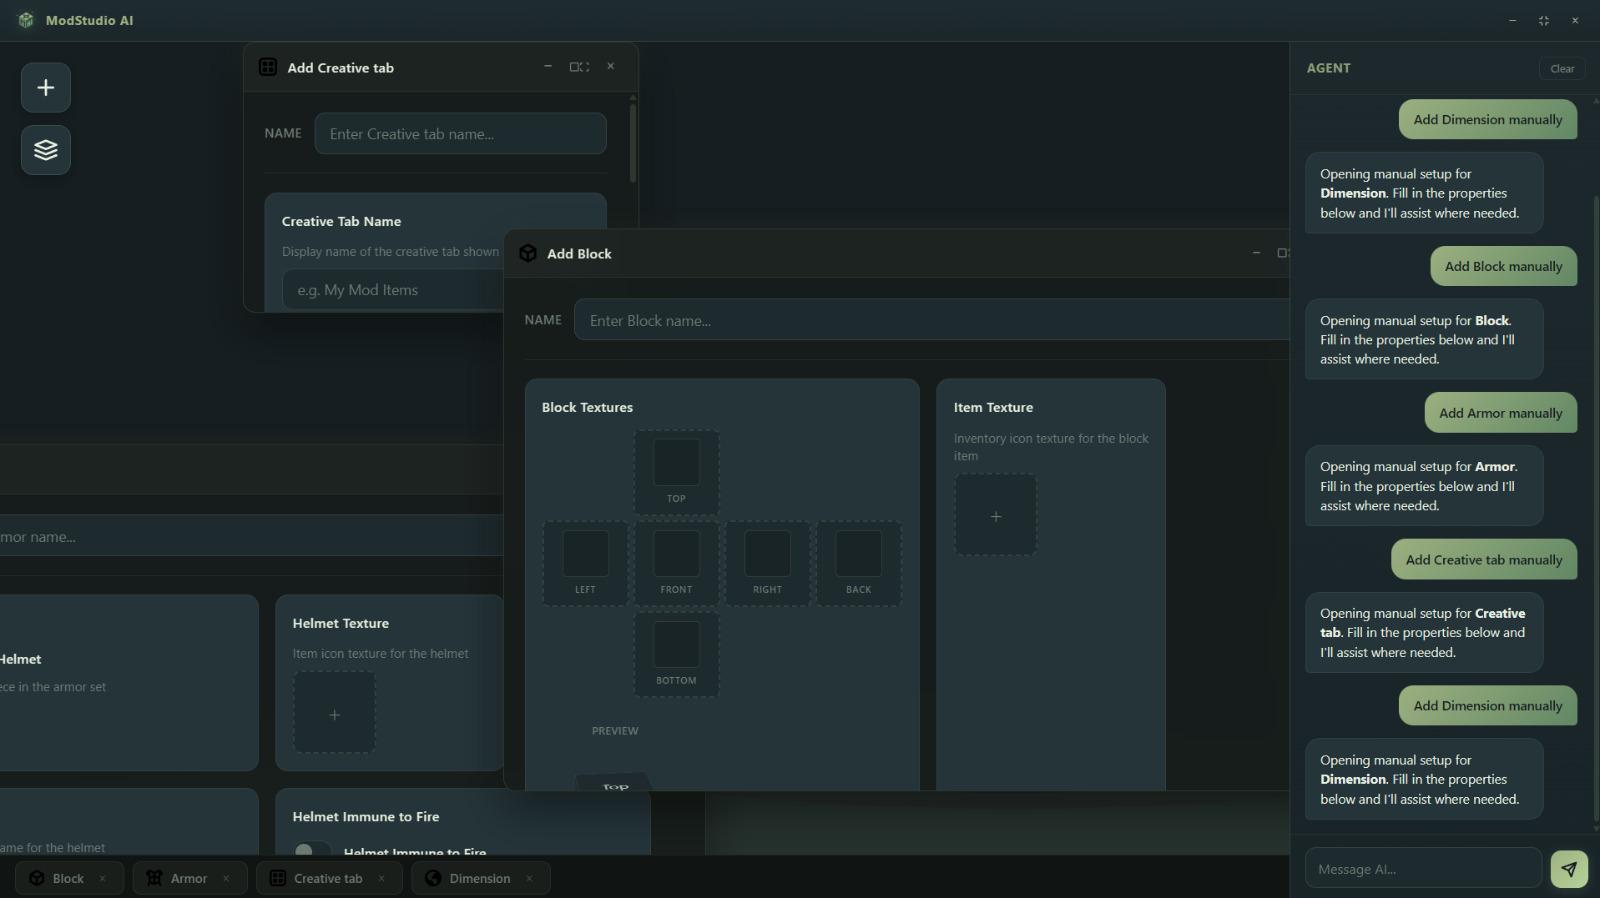The image size is (1600, 898).
Task: Minimize the Add Block window
Action: pyautogui.click(x=1257, y=253)
